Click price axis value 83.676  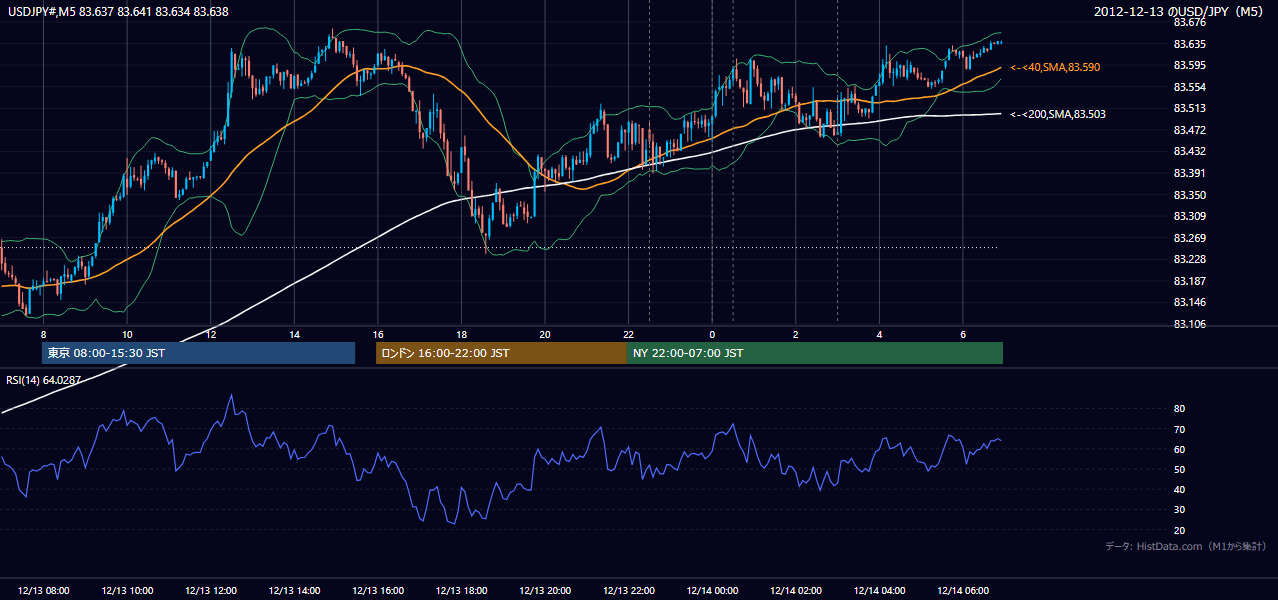pos(1189,22)
